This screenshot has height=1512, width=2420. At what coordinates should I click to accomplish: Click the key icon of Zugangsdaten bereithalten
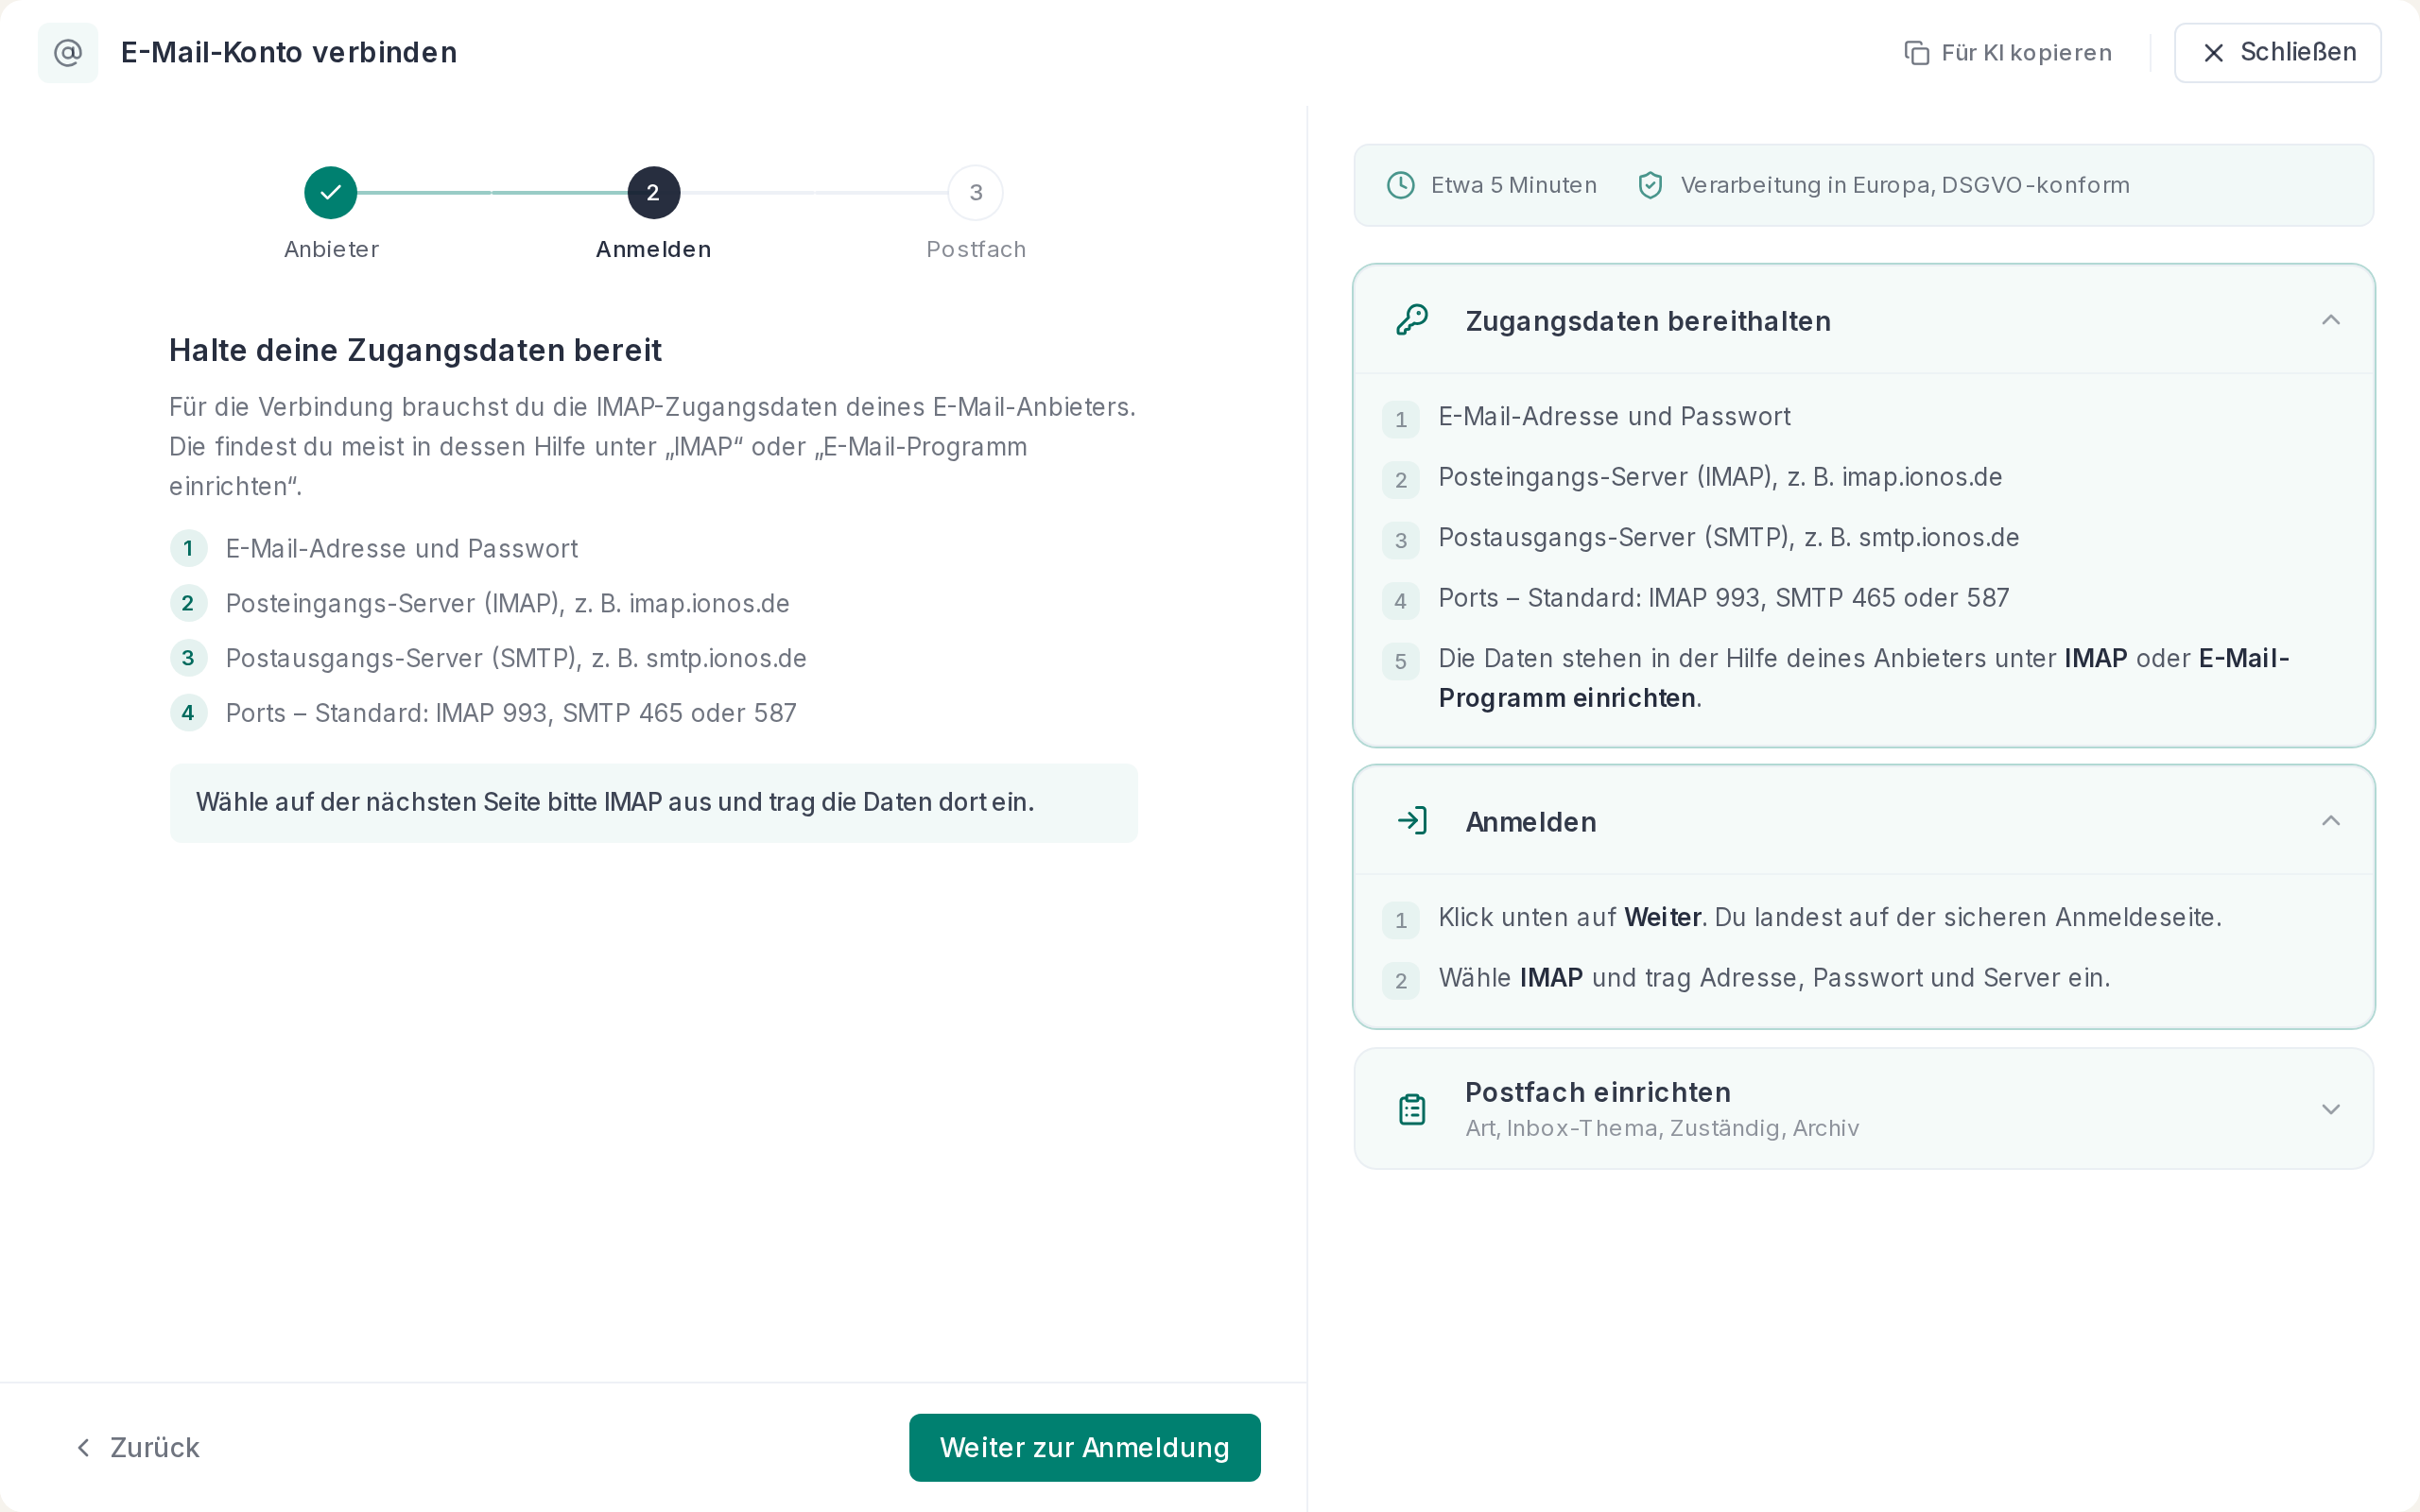click(x=1412, y=320)
